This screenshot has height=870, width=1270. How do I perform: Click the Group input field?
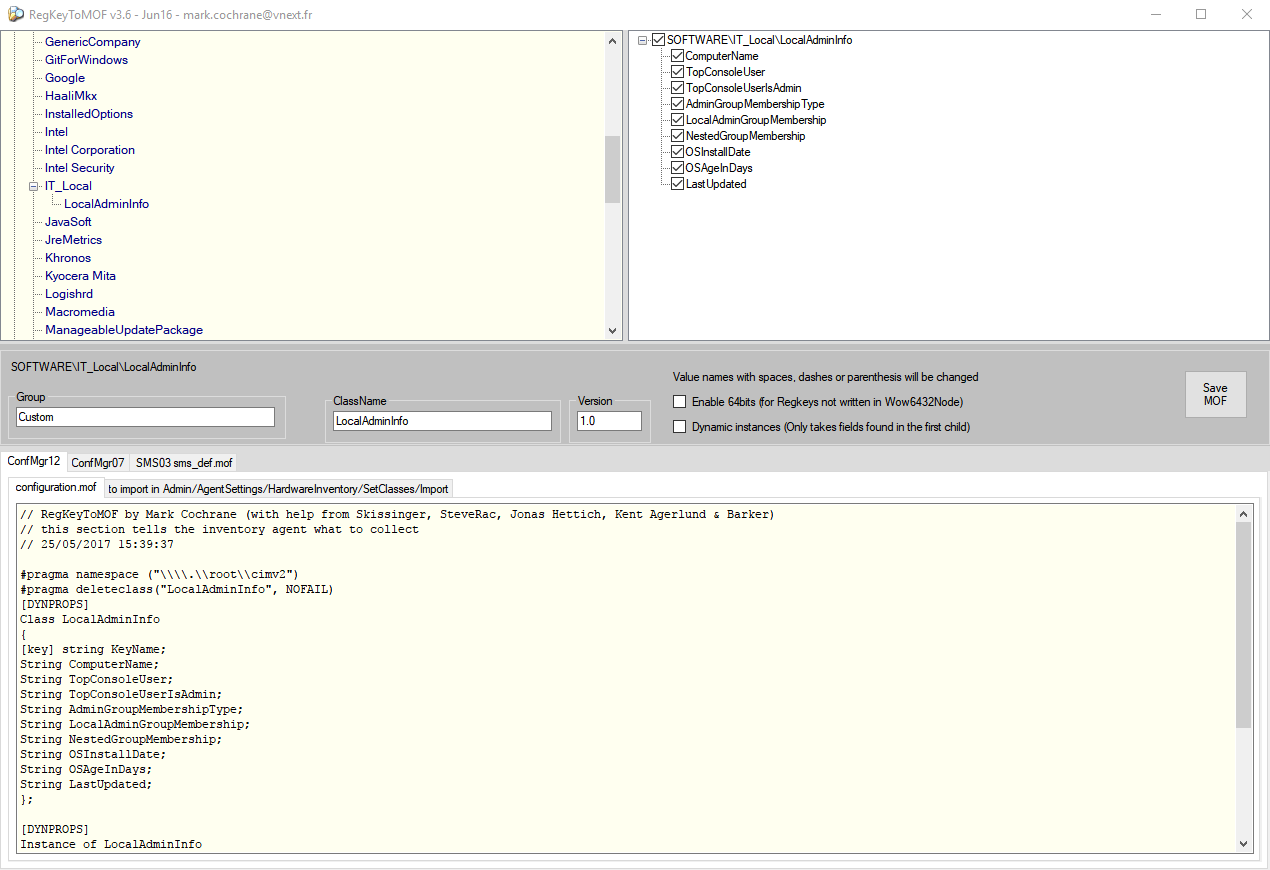point(145,417)
